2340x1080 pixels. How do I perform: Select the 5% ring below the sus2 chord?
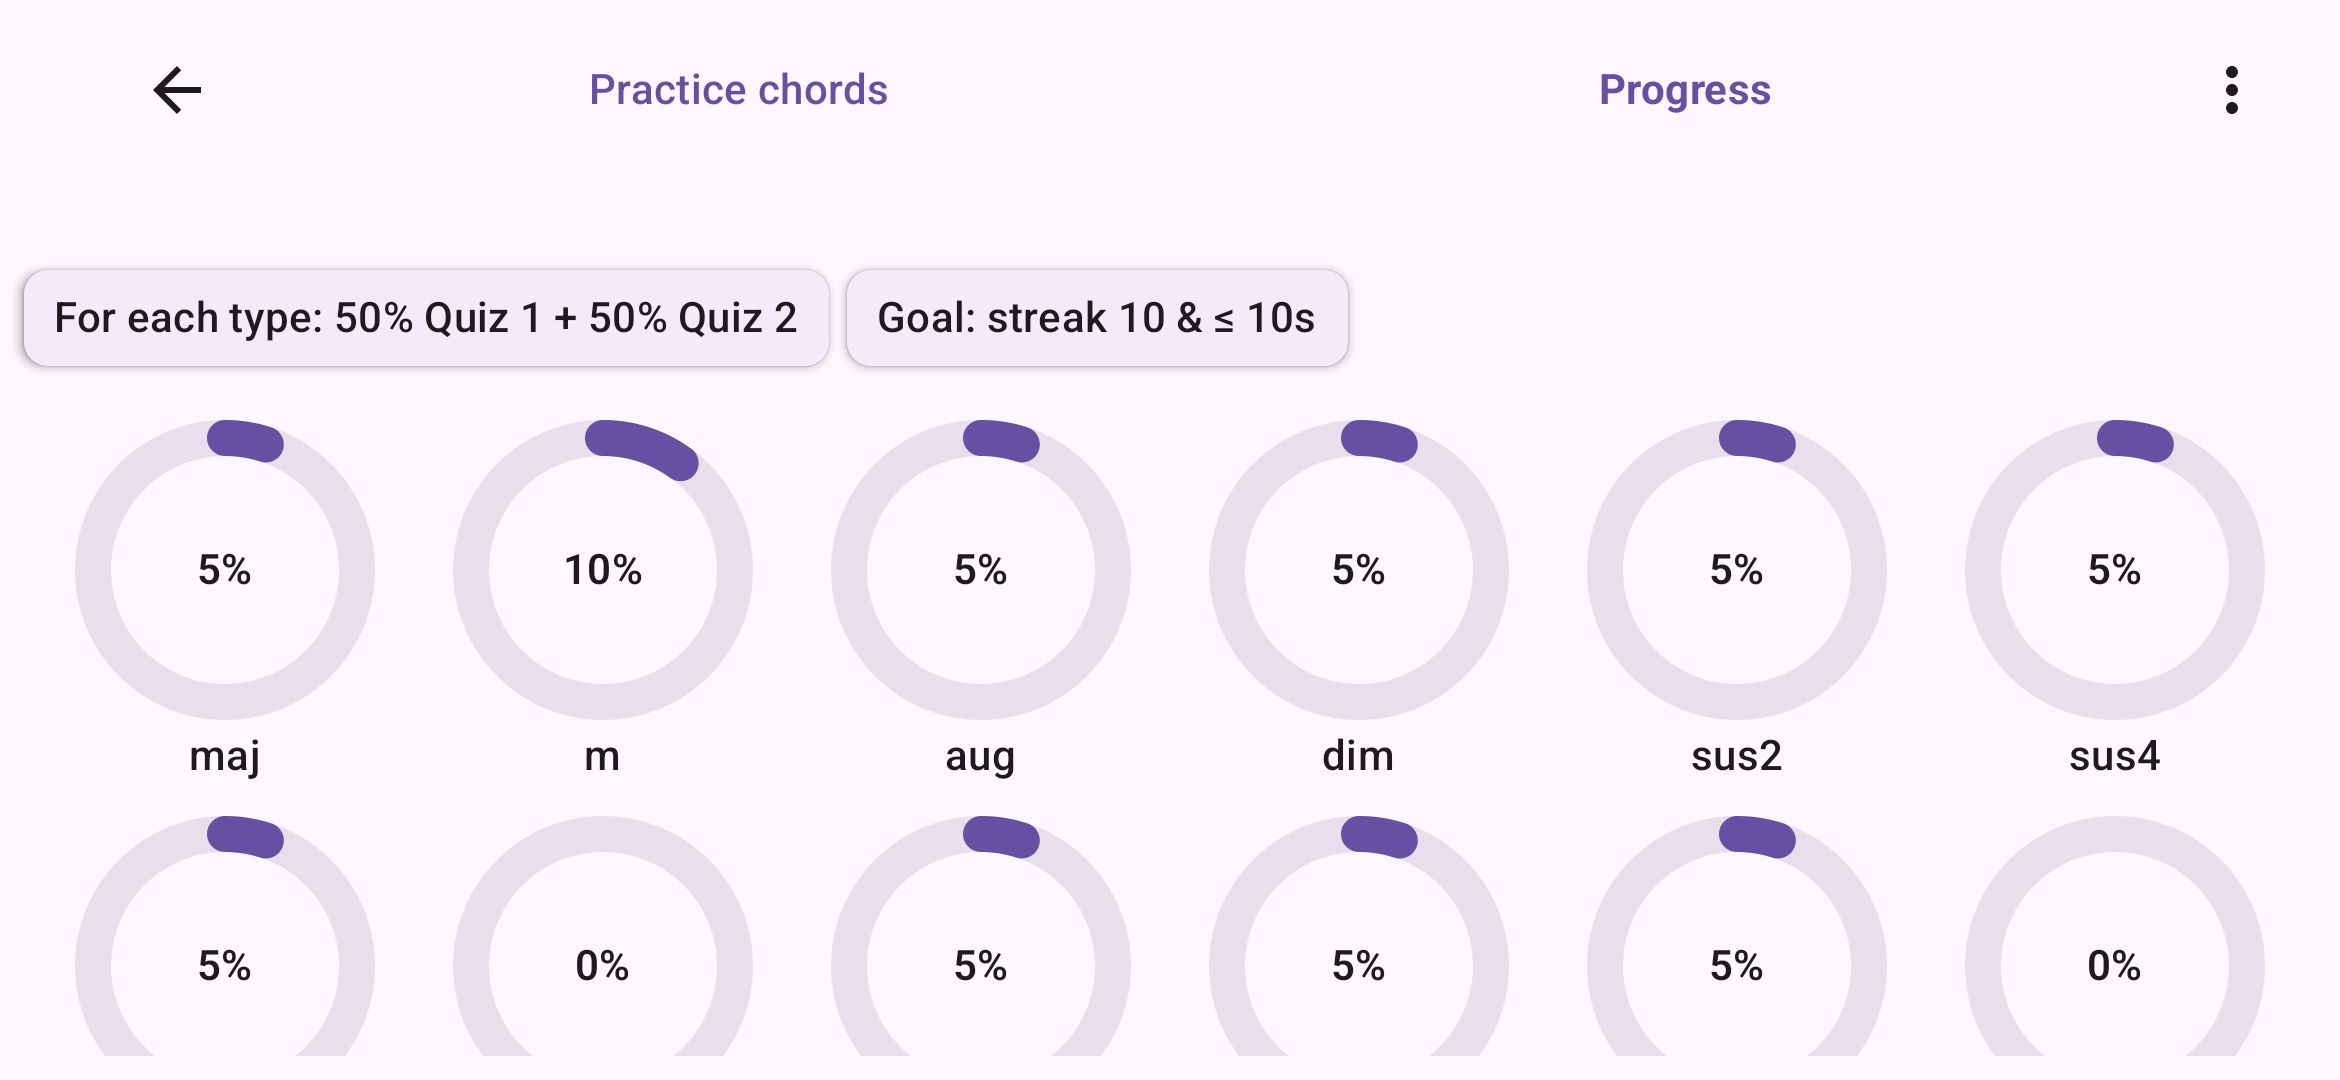1735,965
